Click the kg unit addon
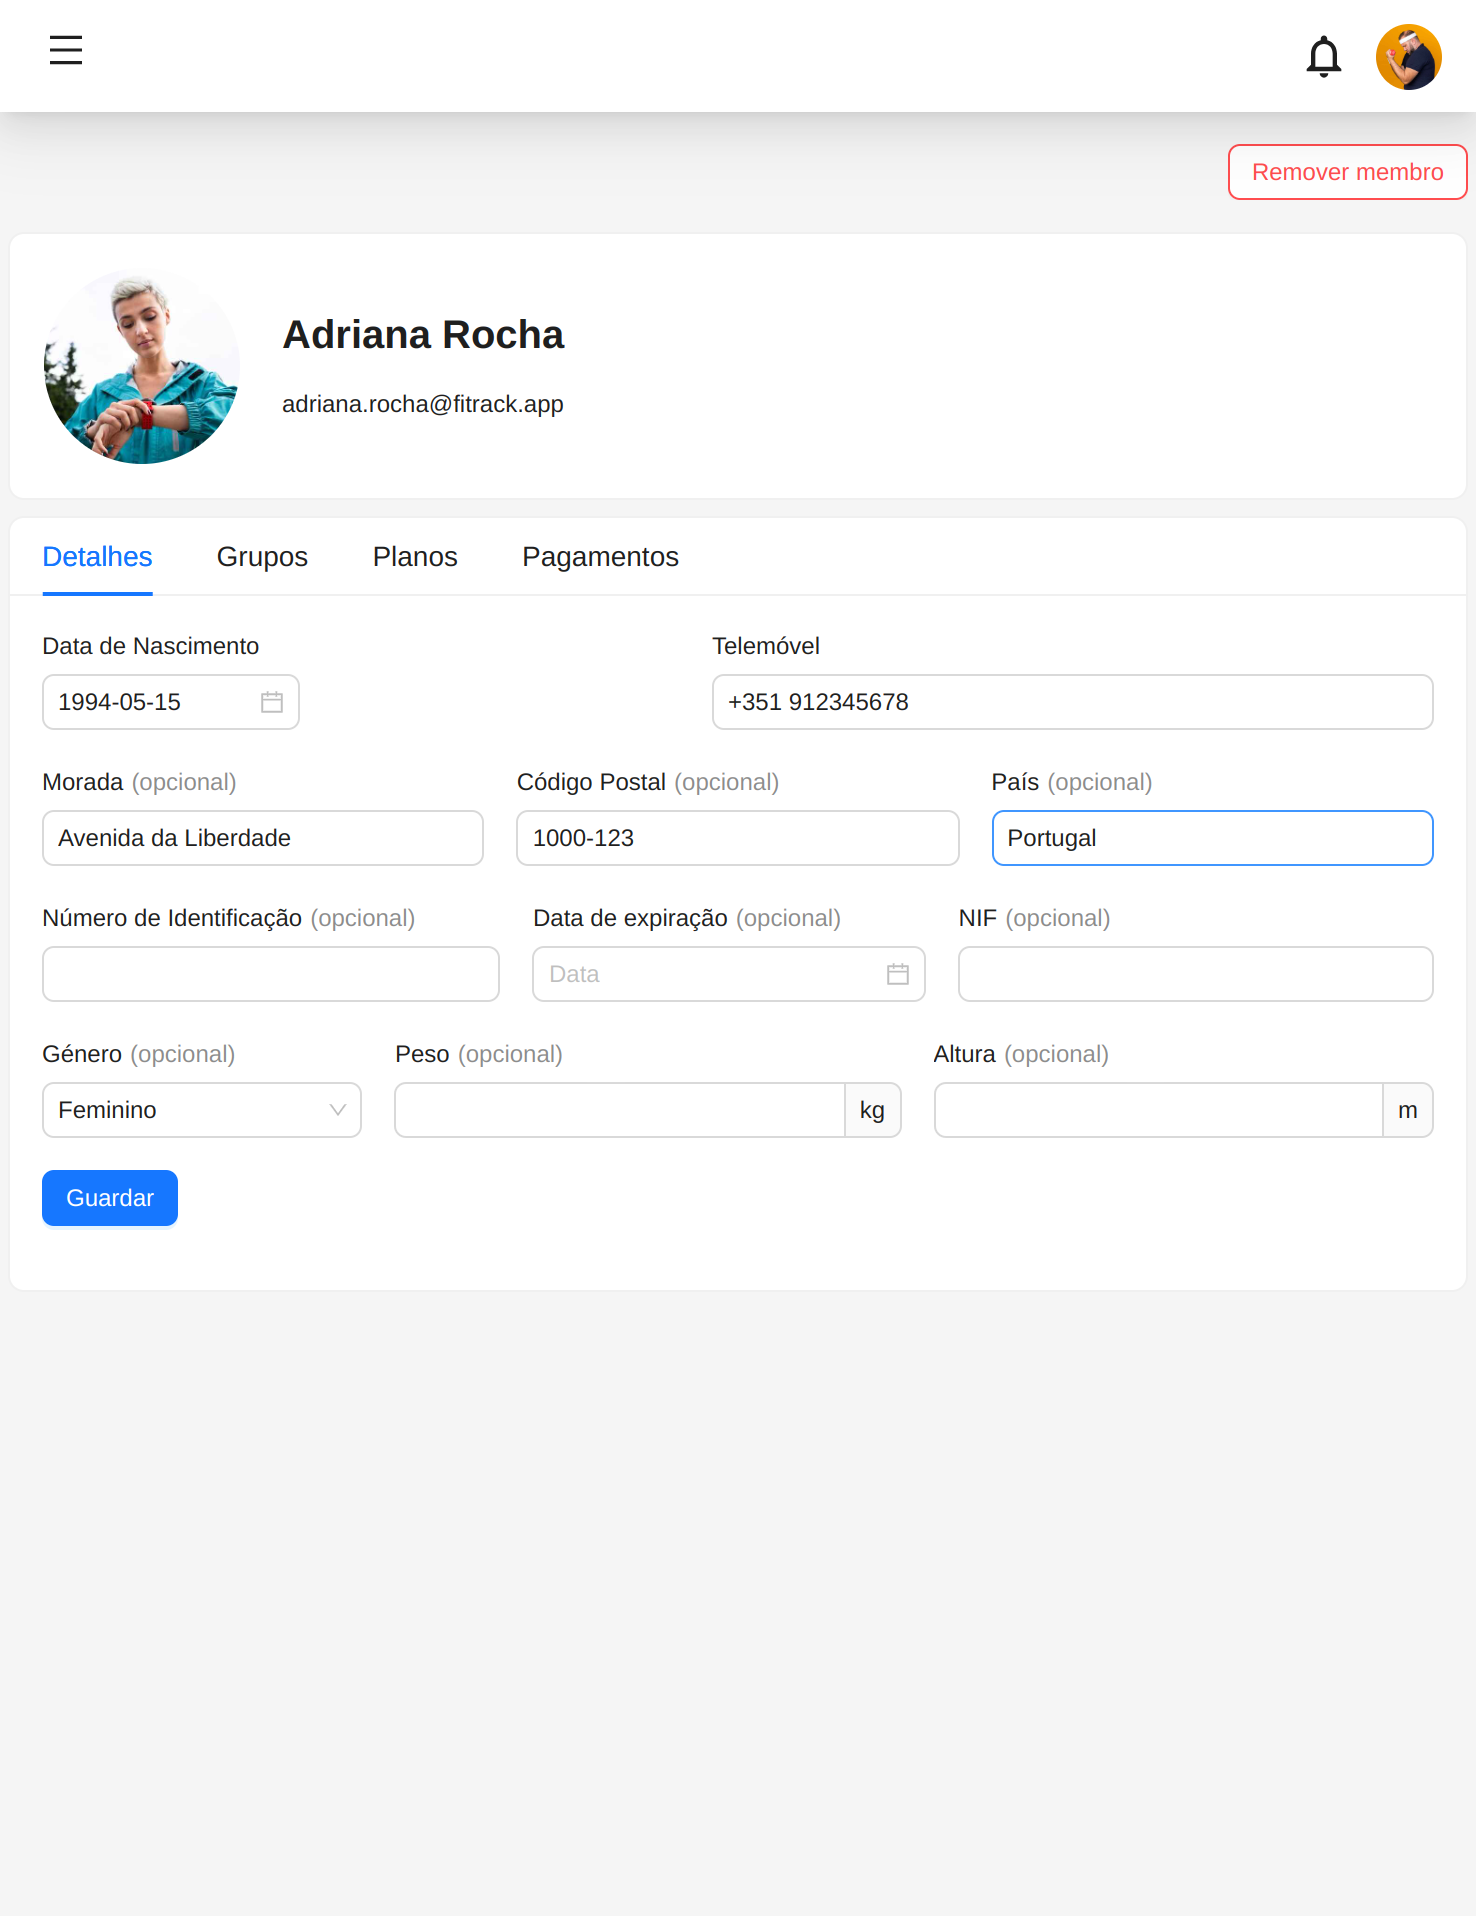Viewport: 1476px width, 1916px height. (x=872, y=1110)
